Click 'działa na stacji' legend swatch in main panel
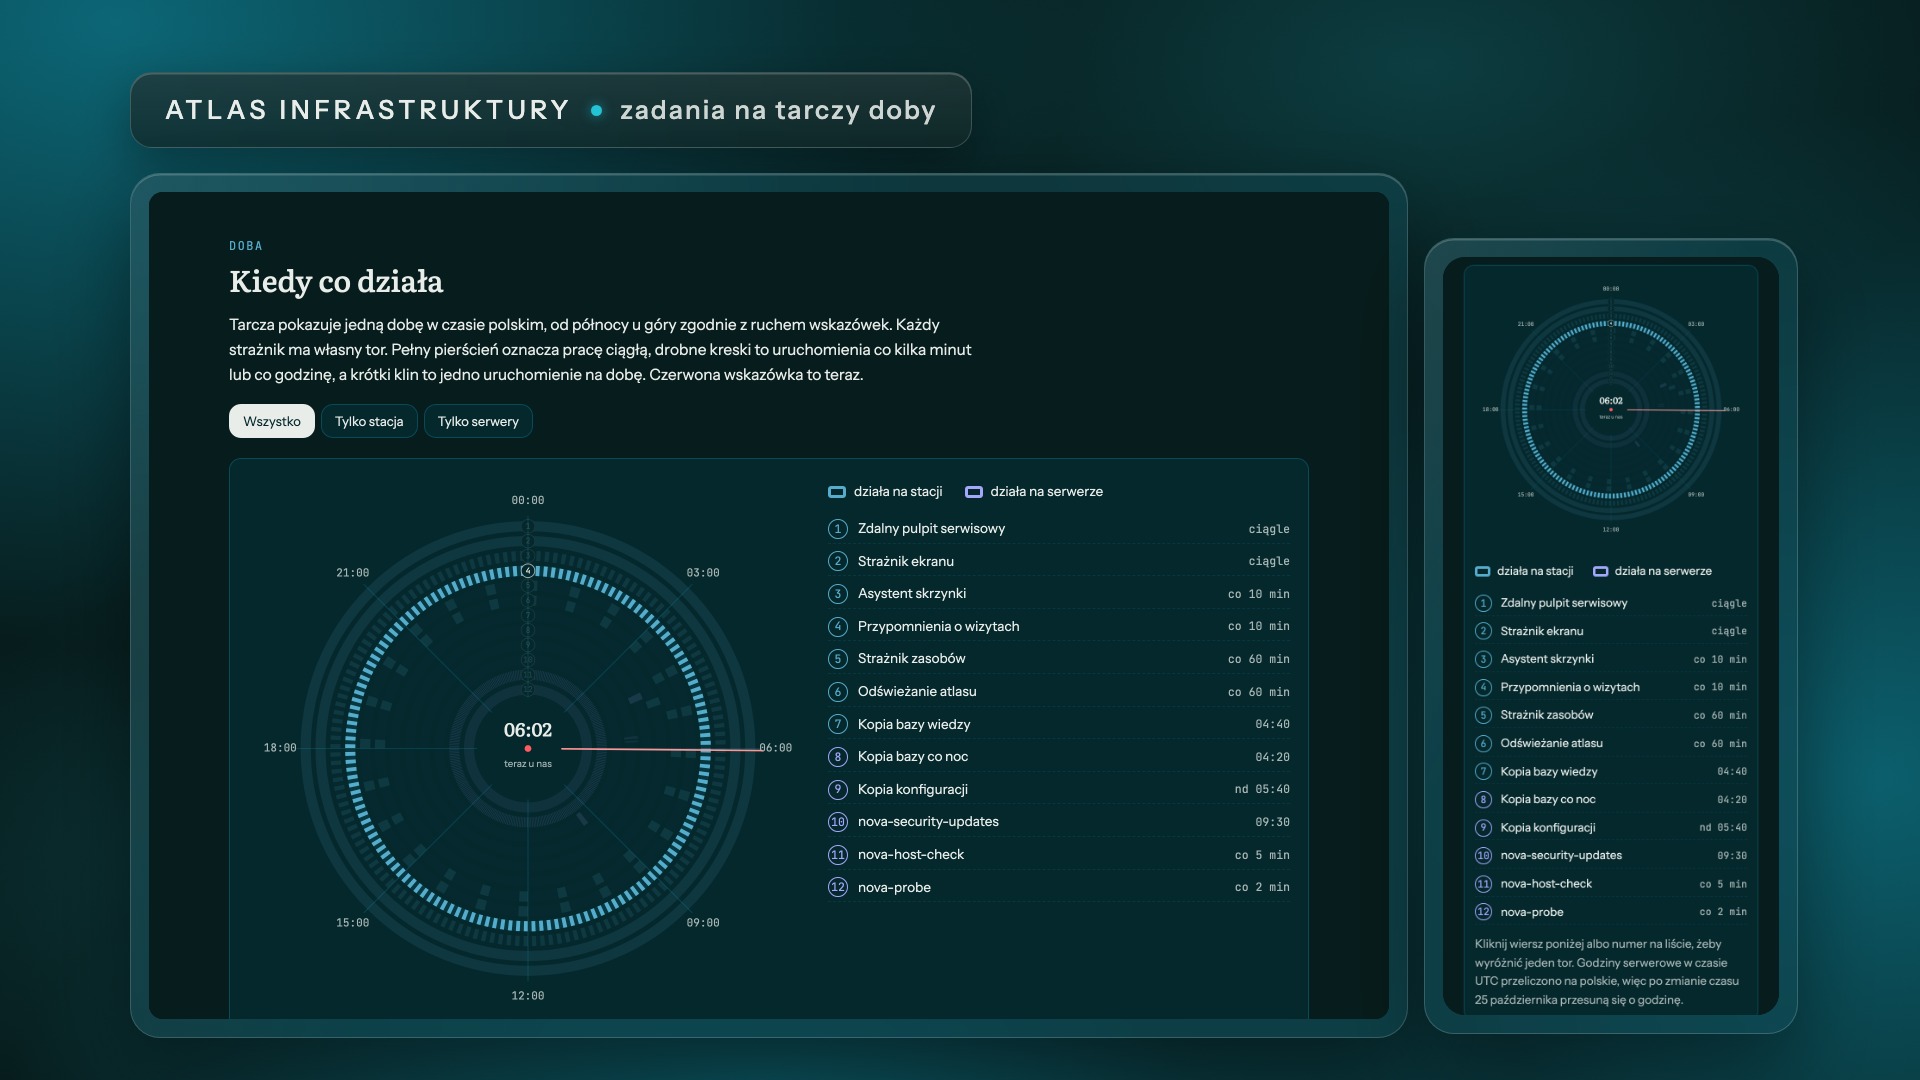This screenshot has height=1080, width=1920. pyautogui.click(x=837, y=492)
